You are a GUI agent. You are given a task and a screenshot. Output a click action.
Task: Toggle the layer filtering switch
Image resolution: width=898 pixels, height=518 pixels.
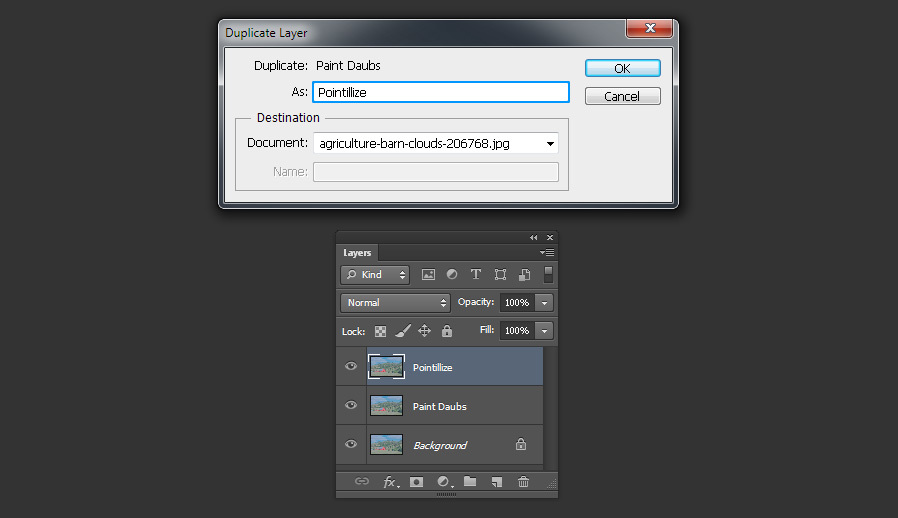548,274
